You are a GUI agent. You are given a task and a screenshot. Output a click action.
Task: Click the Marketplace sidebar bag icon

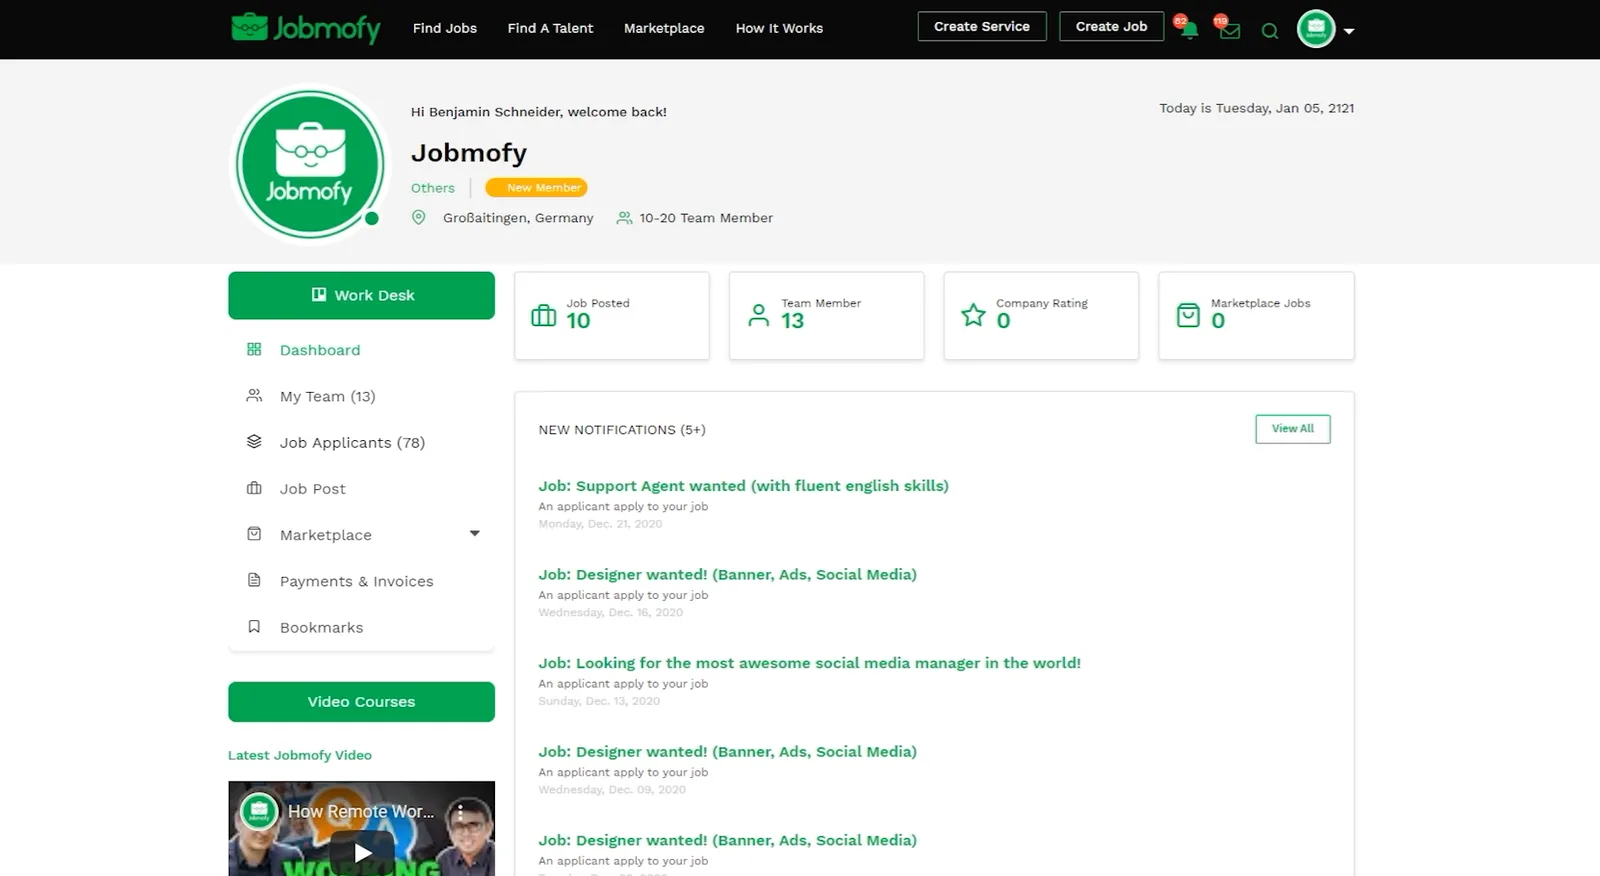click(x=254, y=534)
